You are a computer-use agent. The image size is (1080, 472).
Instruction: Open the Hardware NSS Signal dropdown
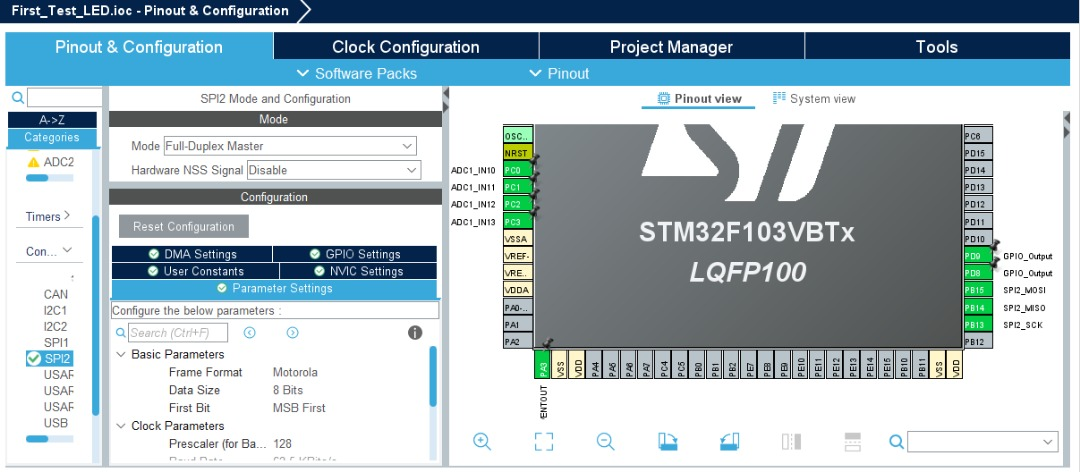(x=333, y=170)
